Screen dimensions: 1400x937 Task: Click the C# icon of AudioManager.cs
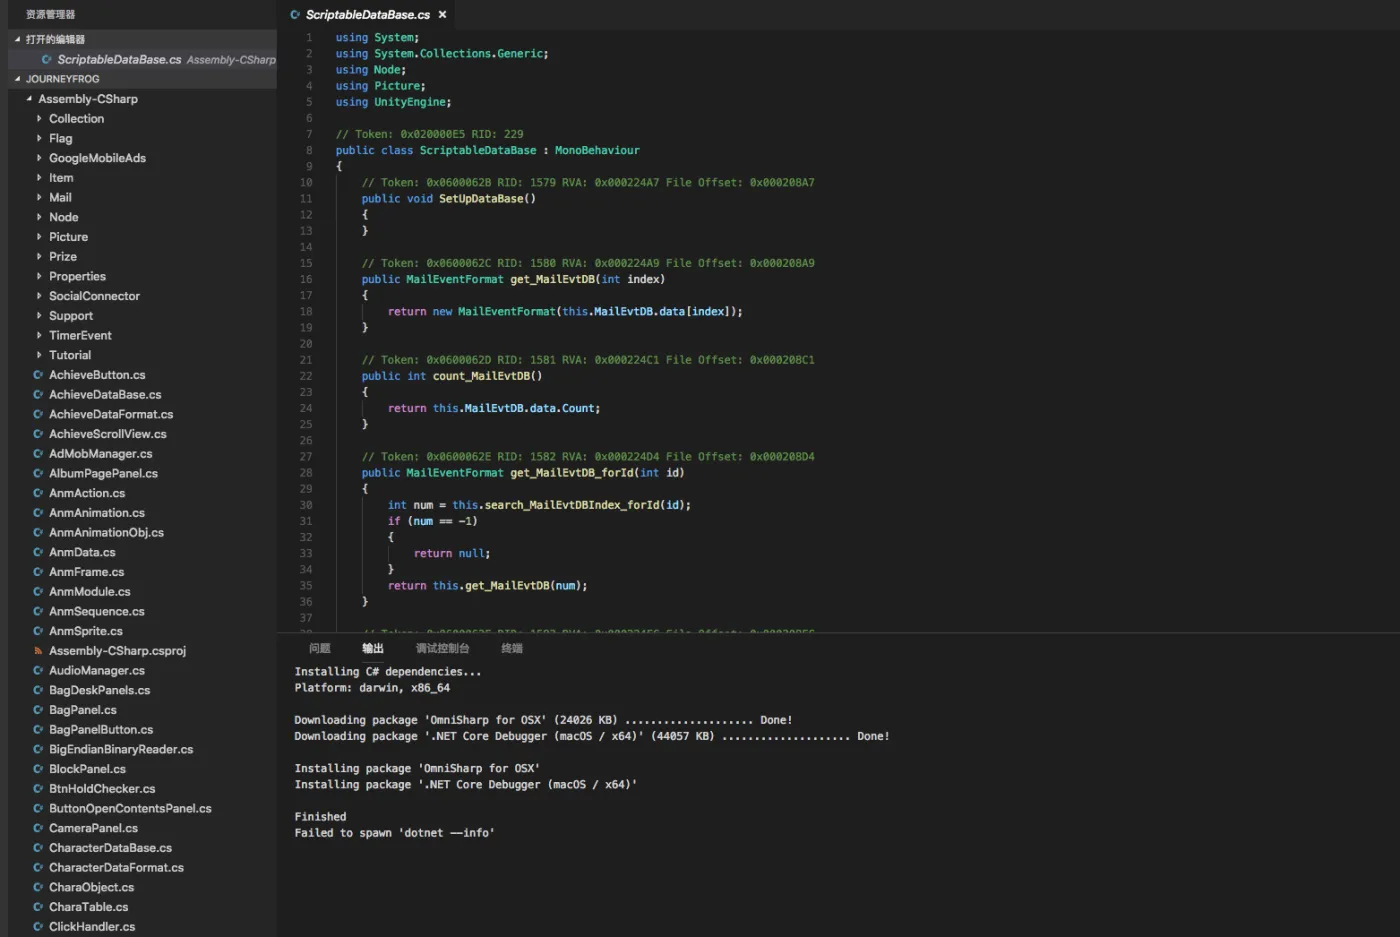(38, 671)
